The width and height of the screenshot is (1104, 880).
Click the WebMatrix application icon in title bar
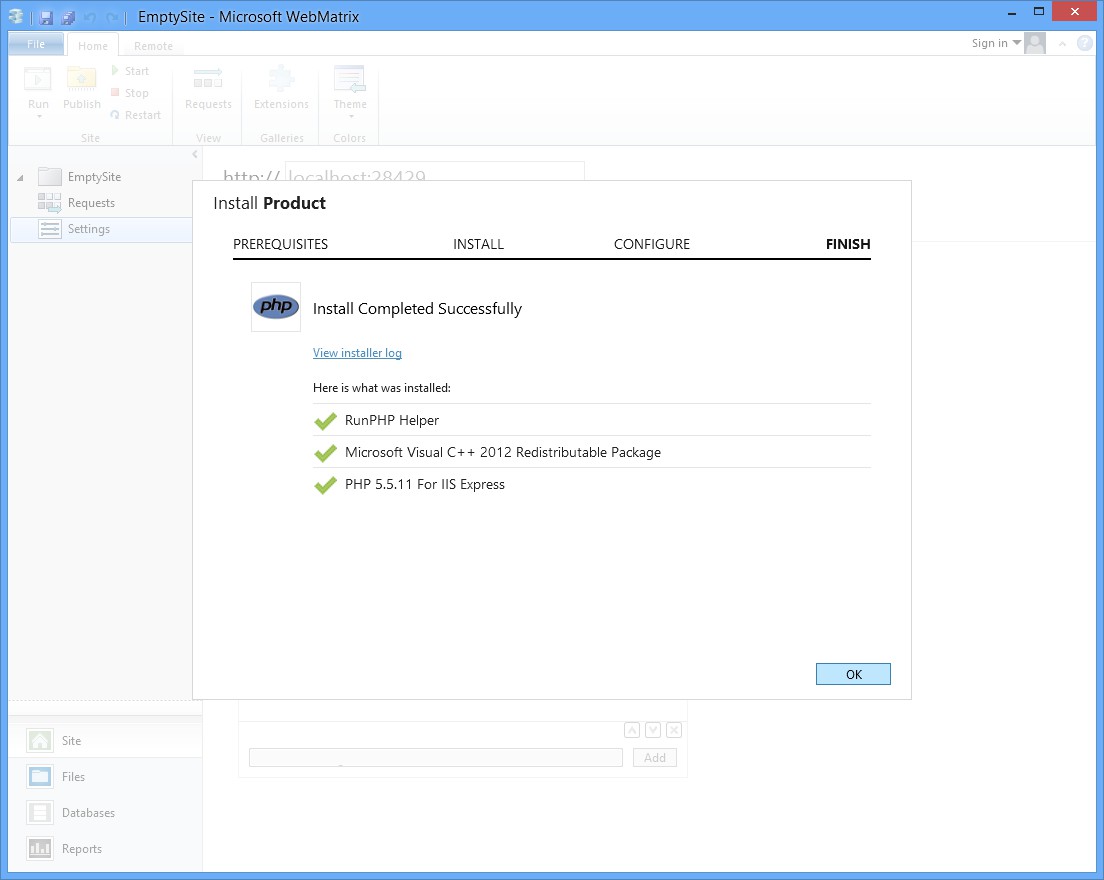[16, 16]
